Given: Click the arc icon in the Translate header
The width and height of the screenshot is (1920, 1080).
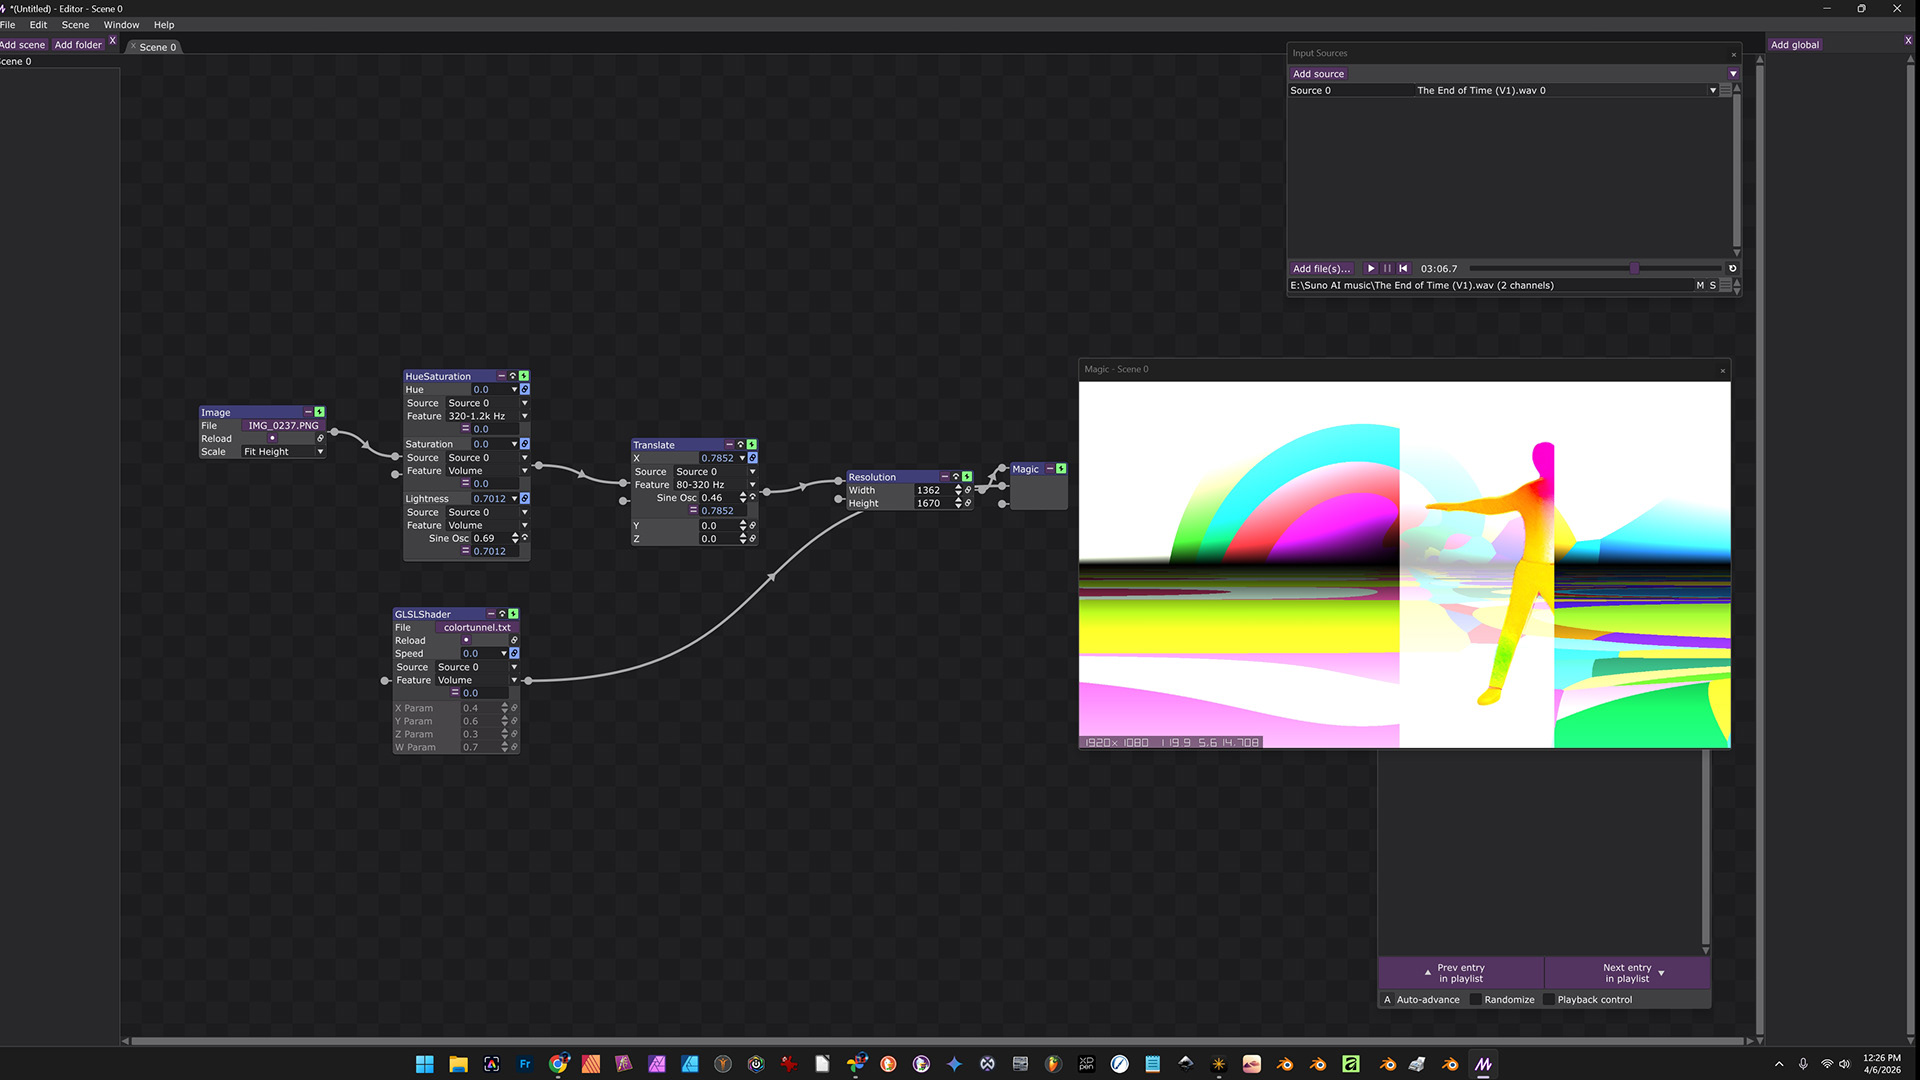Looking at the screenshot, I should click(741, 445).
